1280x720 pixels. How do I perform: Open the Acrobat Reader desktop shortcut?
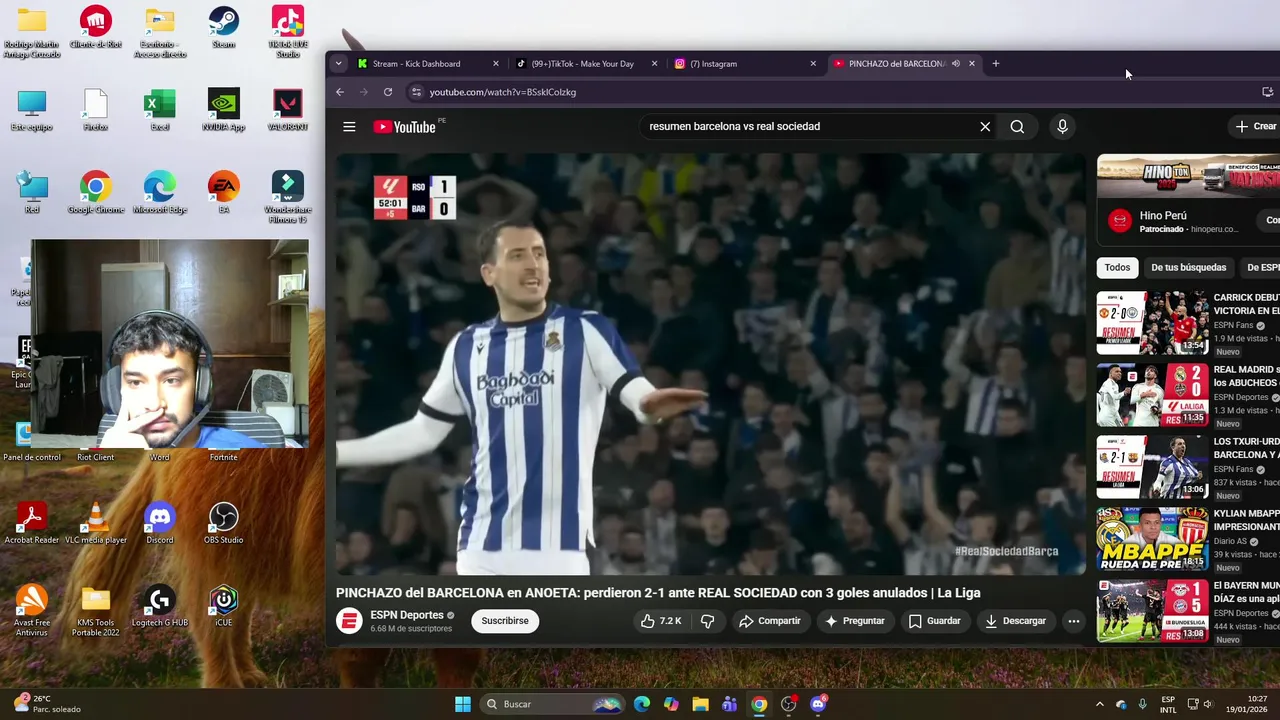[32, 524]
